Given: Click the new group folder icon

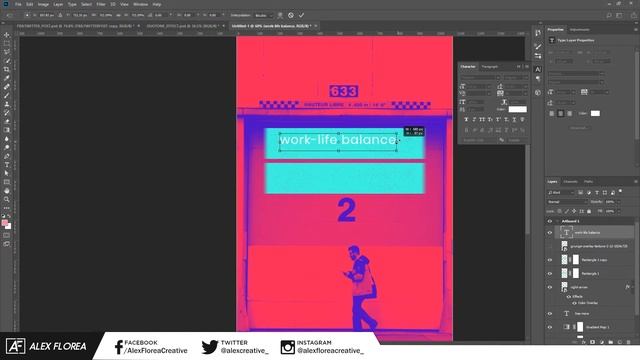Looking at the screenshot, I should point(611,342).
